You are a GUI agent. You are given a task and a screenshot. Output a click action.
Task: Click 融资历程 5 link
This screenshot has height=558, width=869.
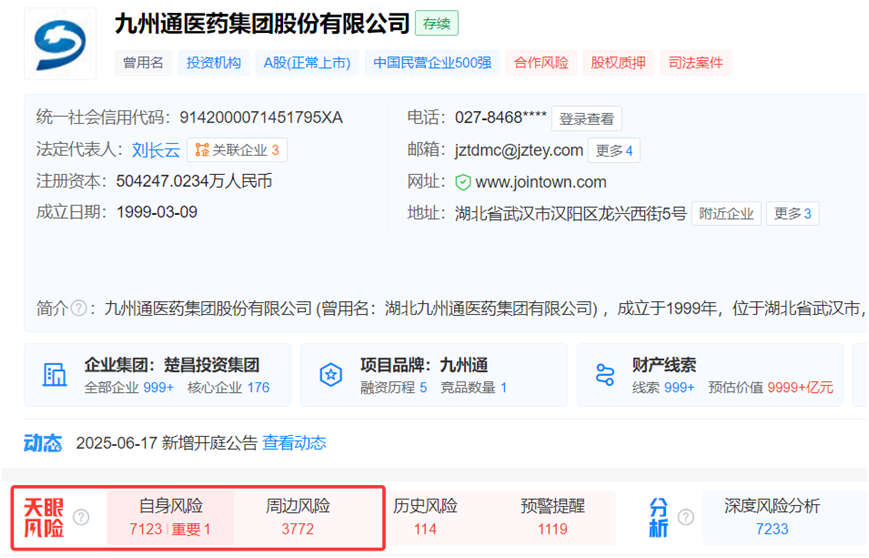[x=393, y=387]
